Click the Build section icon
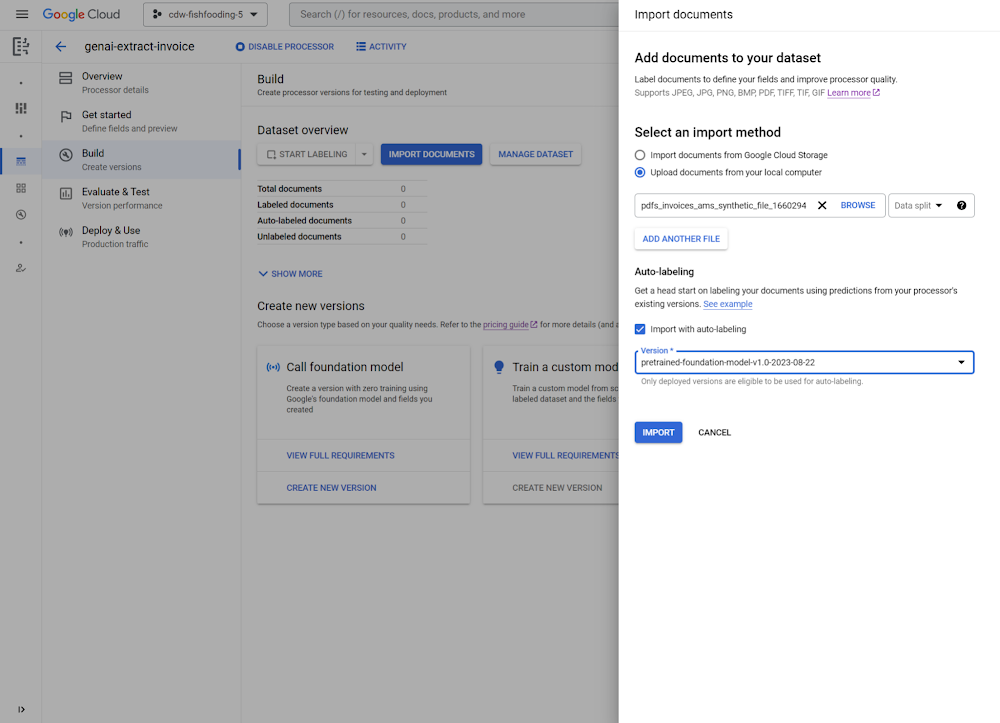This screenshot has height=723, width=1000. [66, 155]
